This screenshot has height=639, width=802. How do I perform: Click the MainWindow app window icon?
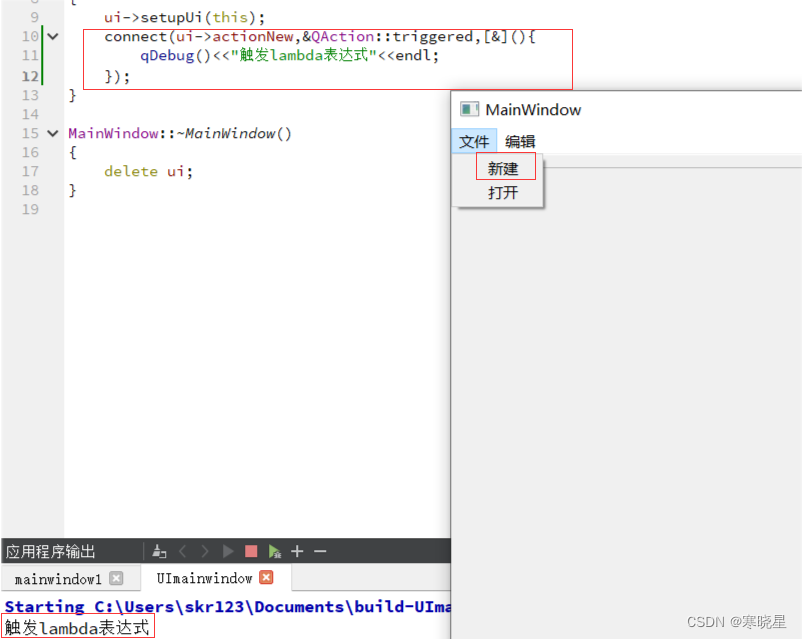(x=469, y=109)
